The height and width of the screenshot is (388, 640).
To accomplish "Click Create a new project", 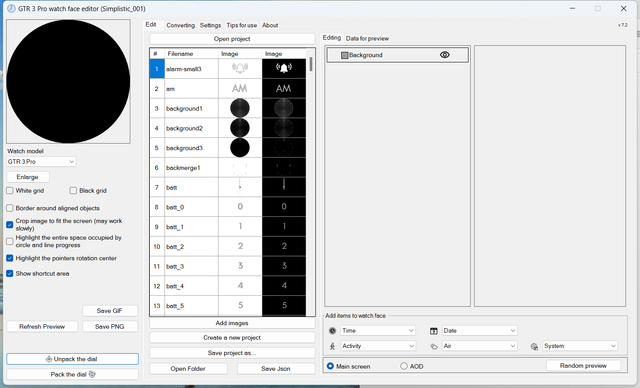I will pos(232,338).
